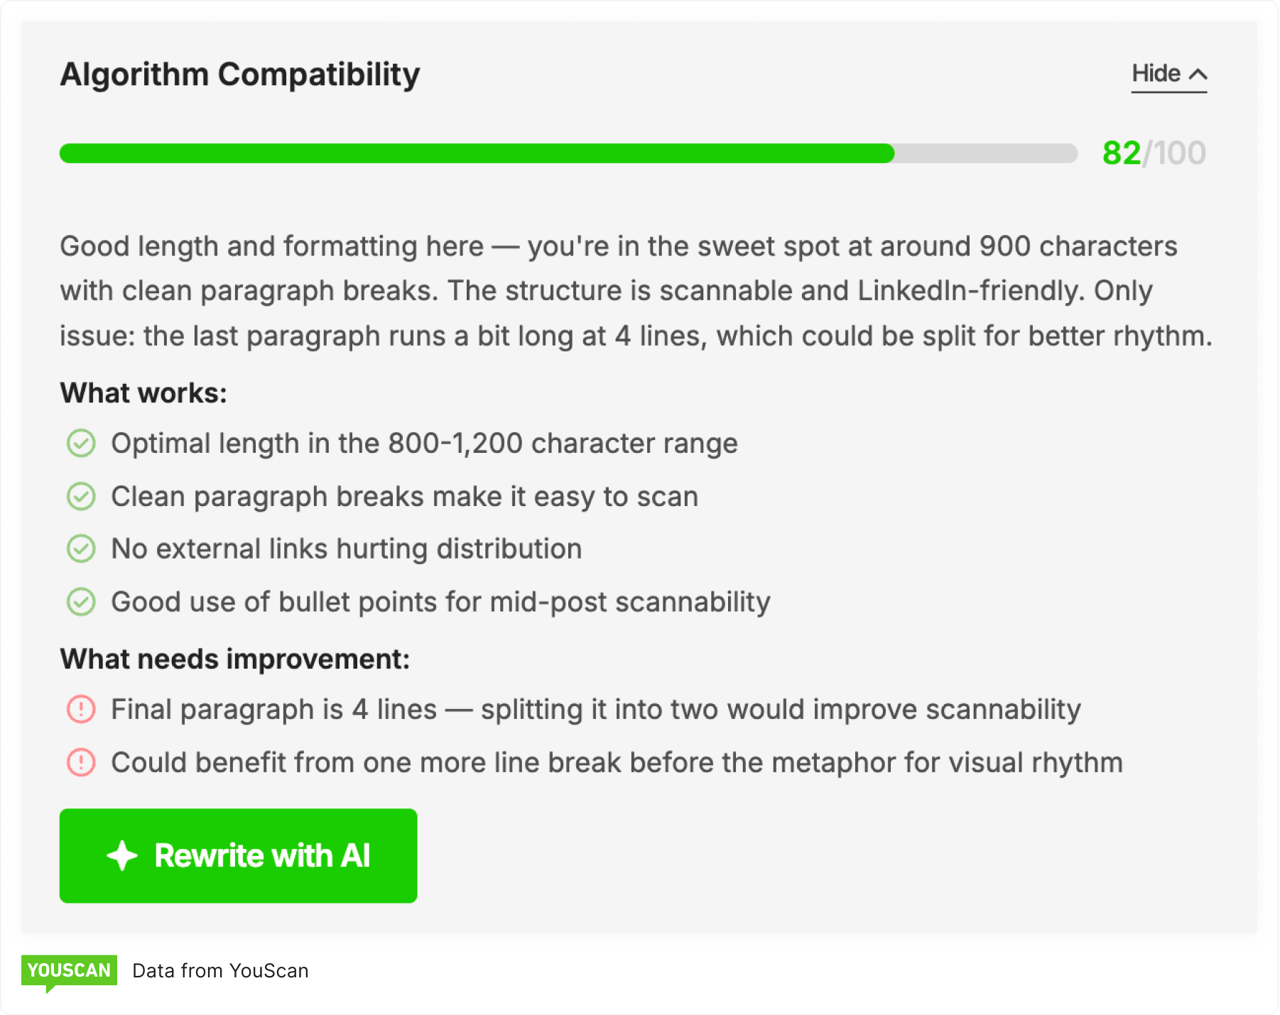Click the "What works:" section header
Screen dimensions: 1280x1015
pos(143,393)
